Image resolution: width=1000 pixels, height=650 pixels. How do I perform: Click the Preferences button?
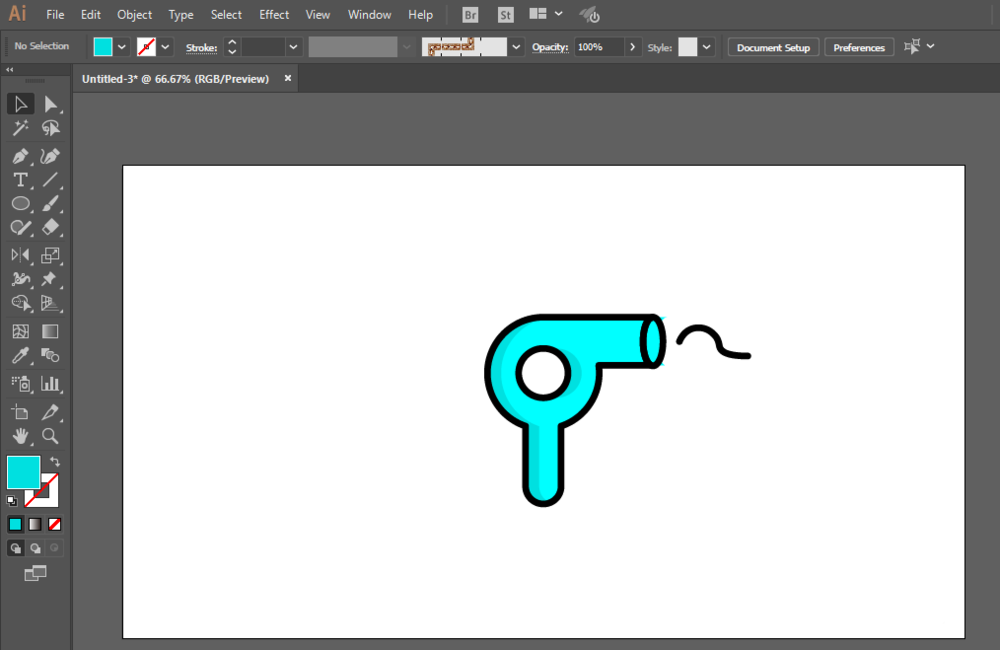click(859, 47)
